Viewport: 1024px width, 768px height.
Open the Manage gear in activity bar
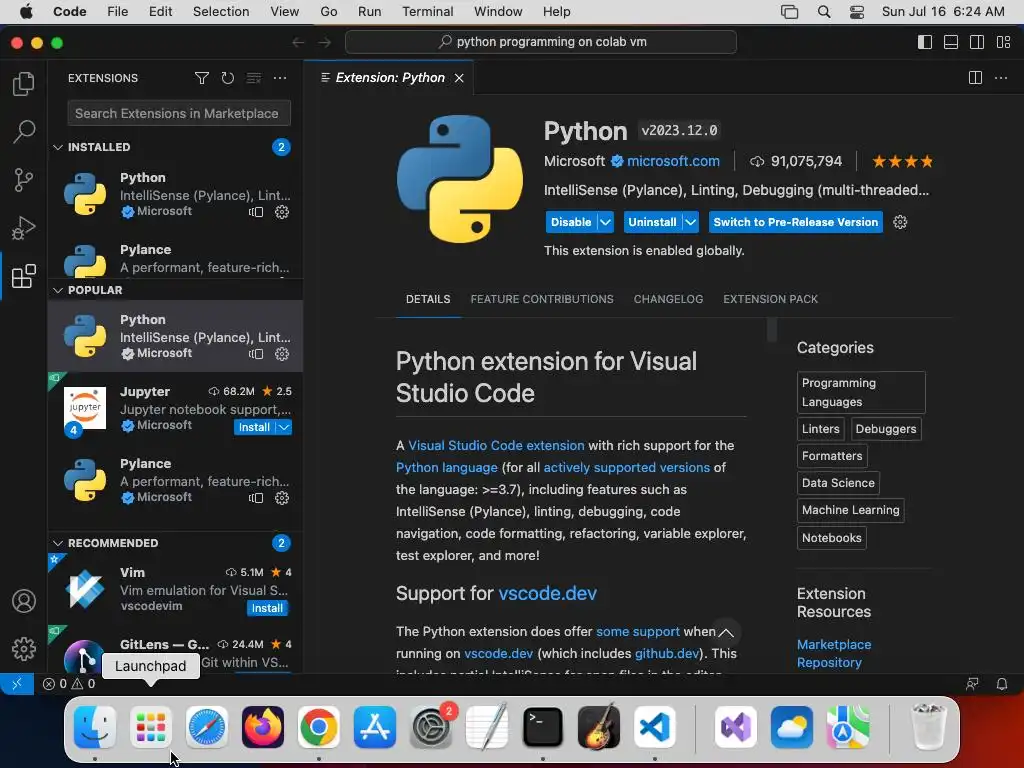[x=24, y=648]
